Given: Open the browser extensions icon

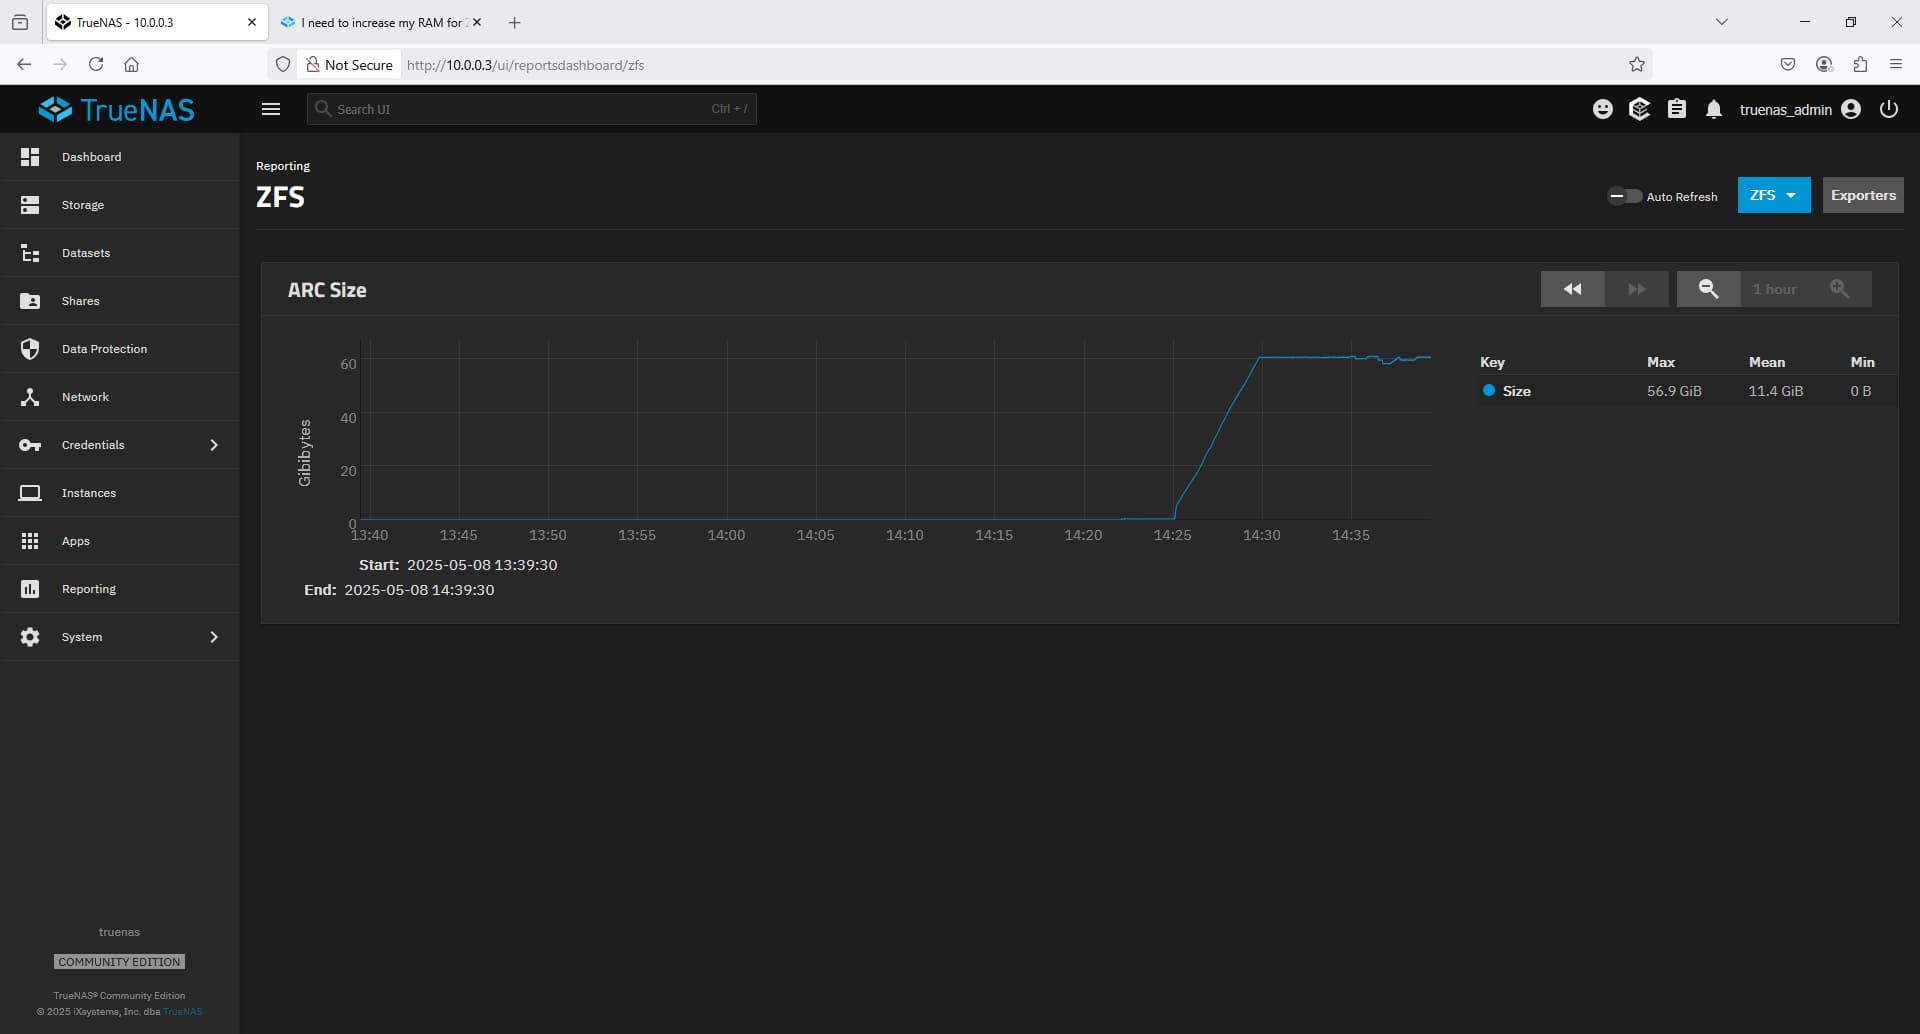Looking at the screenshot, I should pyautogui.click(x=1860, y=64).
